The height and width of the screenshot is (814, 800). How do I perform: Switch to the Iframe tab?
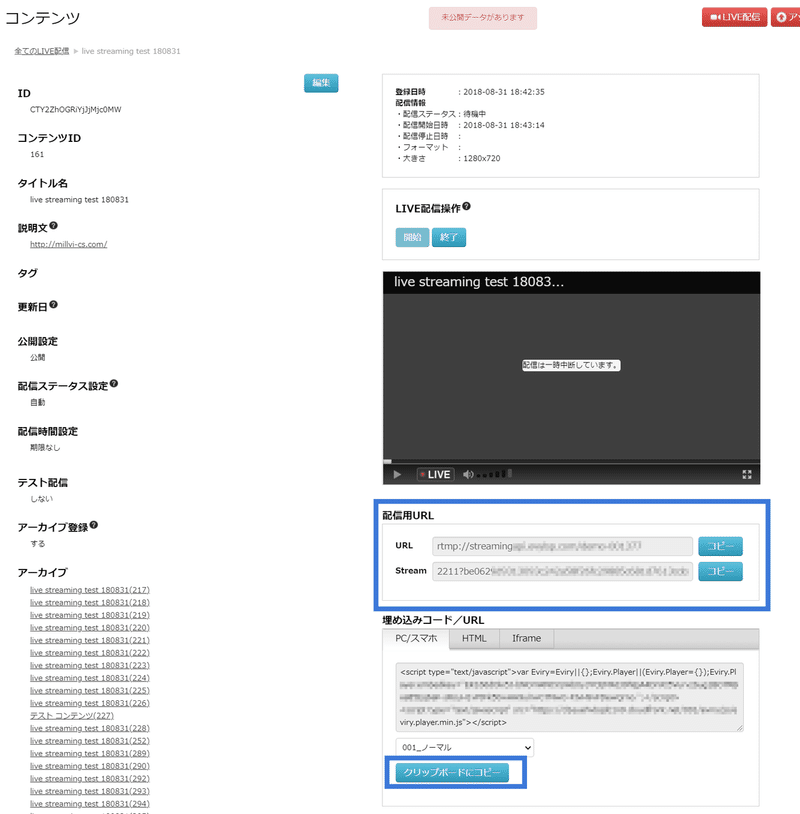(526, 637)
